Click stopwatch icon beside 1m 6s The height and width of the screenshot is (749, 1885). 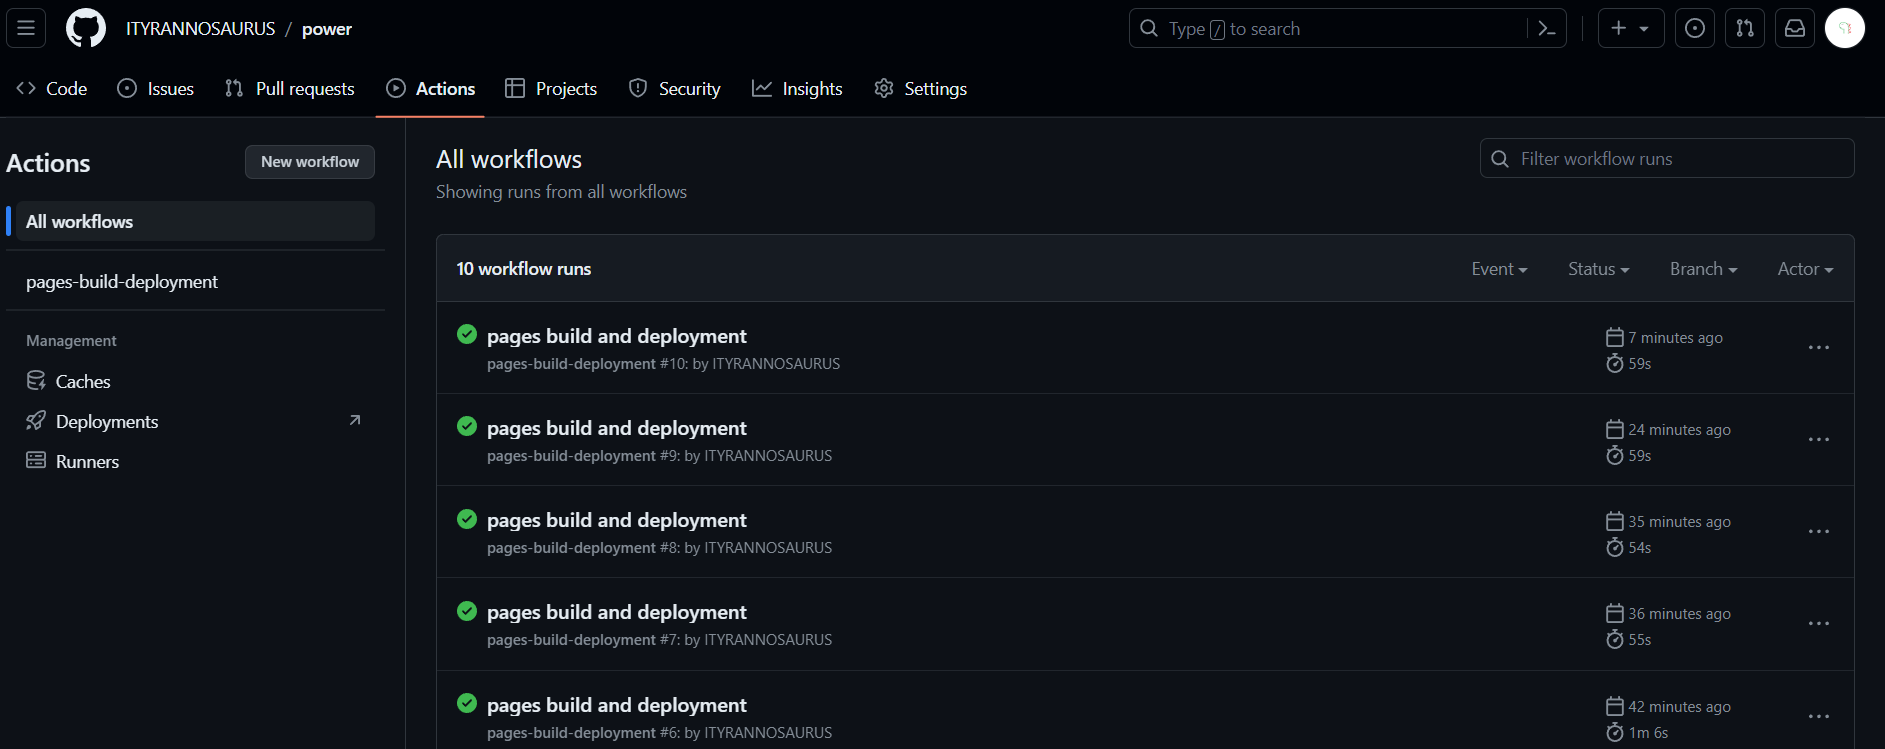pos(1615,732)
